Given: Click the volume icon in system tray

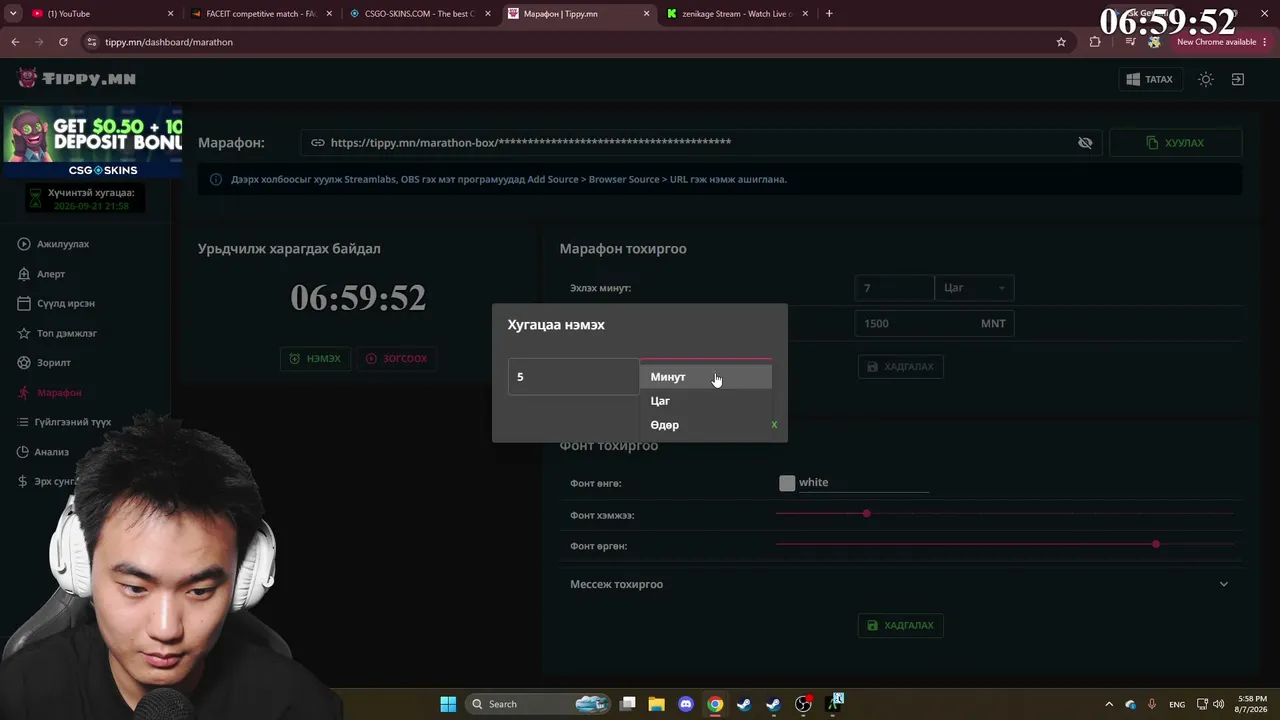Looking at the screenshot, I should pyautogui.click(x=1220, y=704).
